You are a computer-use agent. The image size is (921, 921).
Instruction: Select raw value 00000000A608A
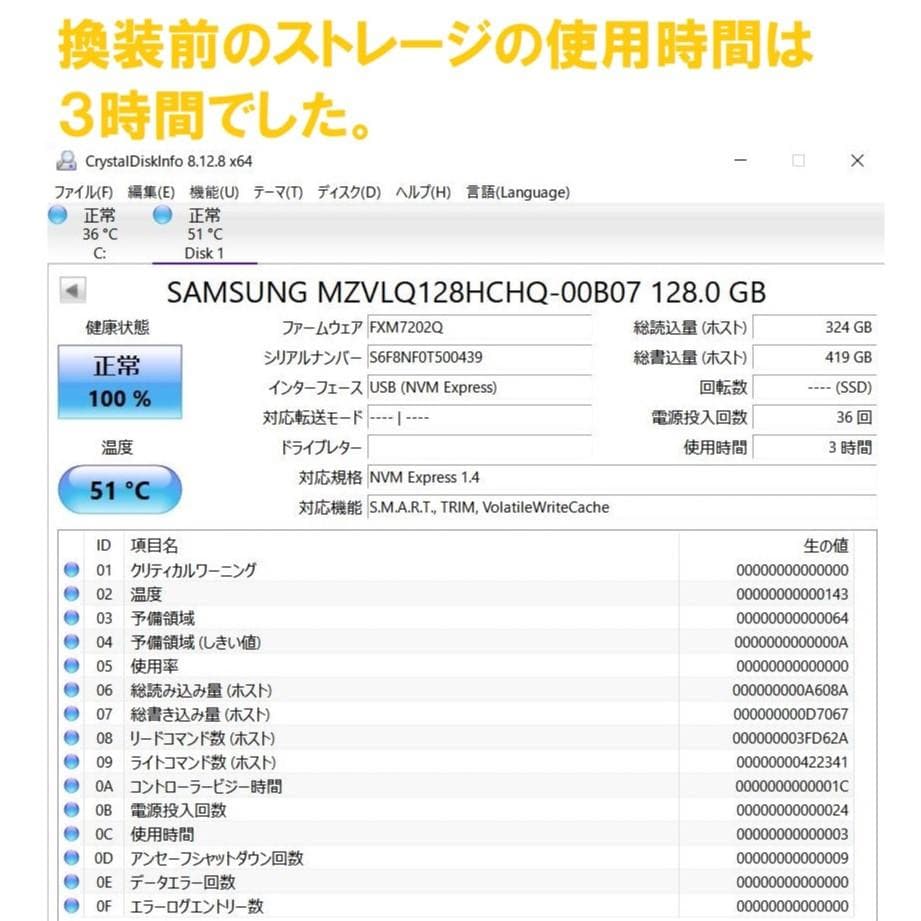coord(791,690)
